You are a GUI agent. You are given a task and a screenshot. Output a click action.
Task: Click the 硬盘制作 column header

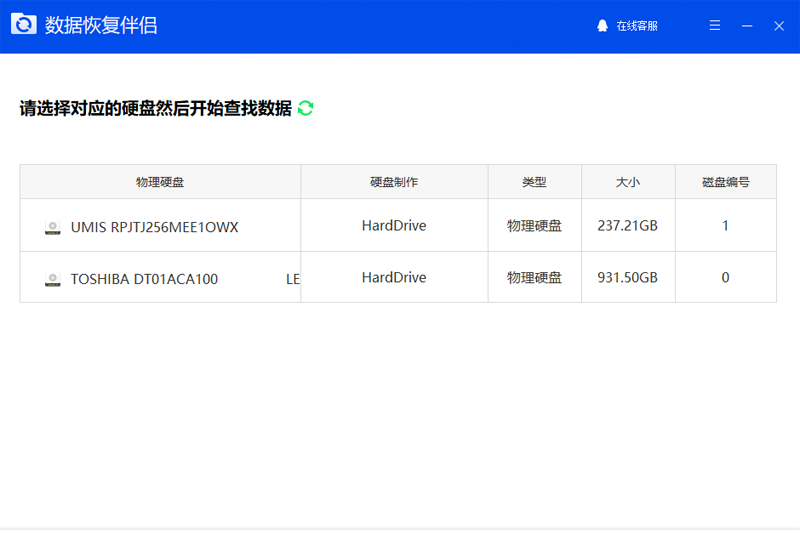tap(394, 182)
